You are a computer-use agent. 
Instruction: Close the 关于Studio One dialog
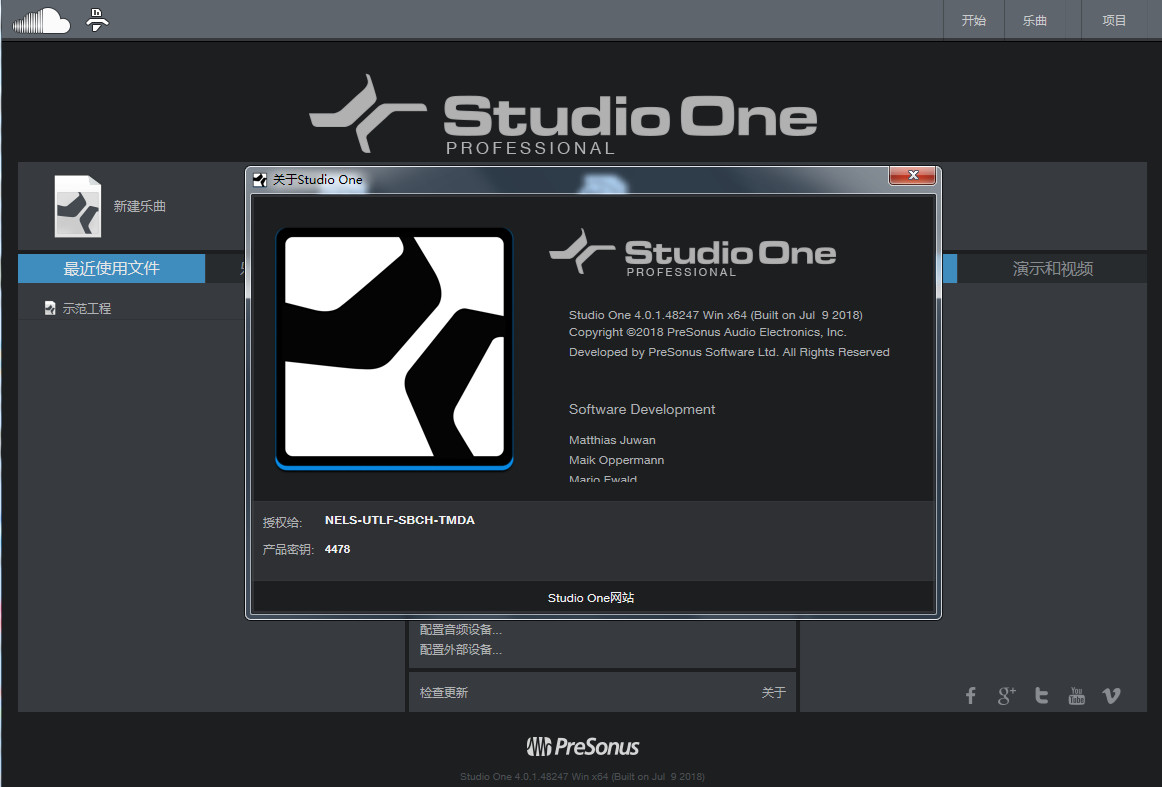click(912, 177)
